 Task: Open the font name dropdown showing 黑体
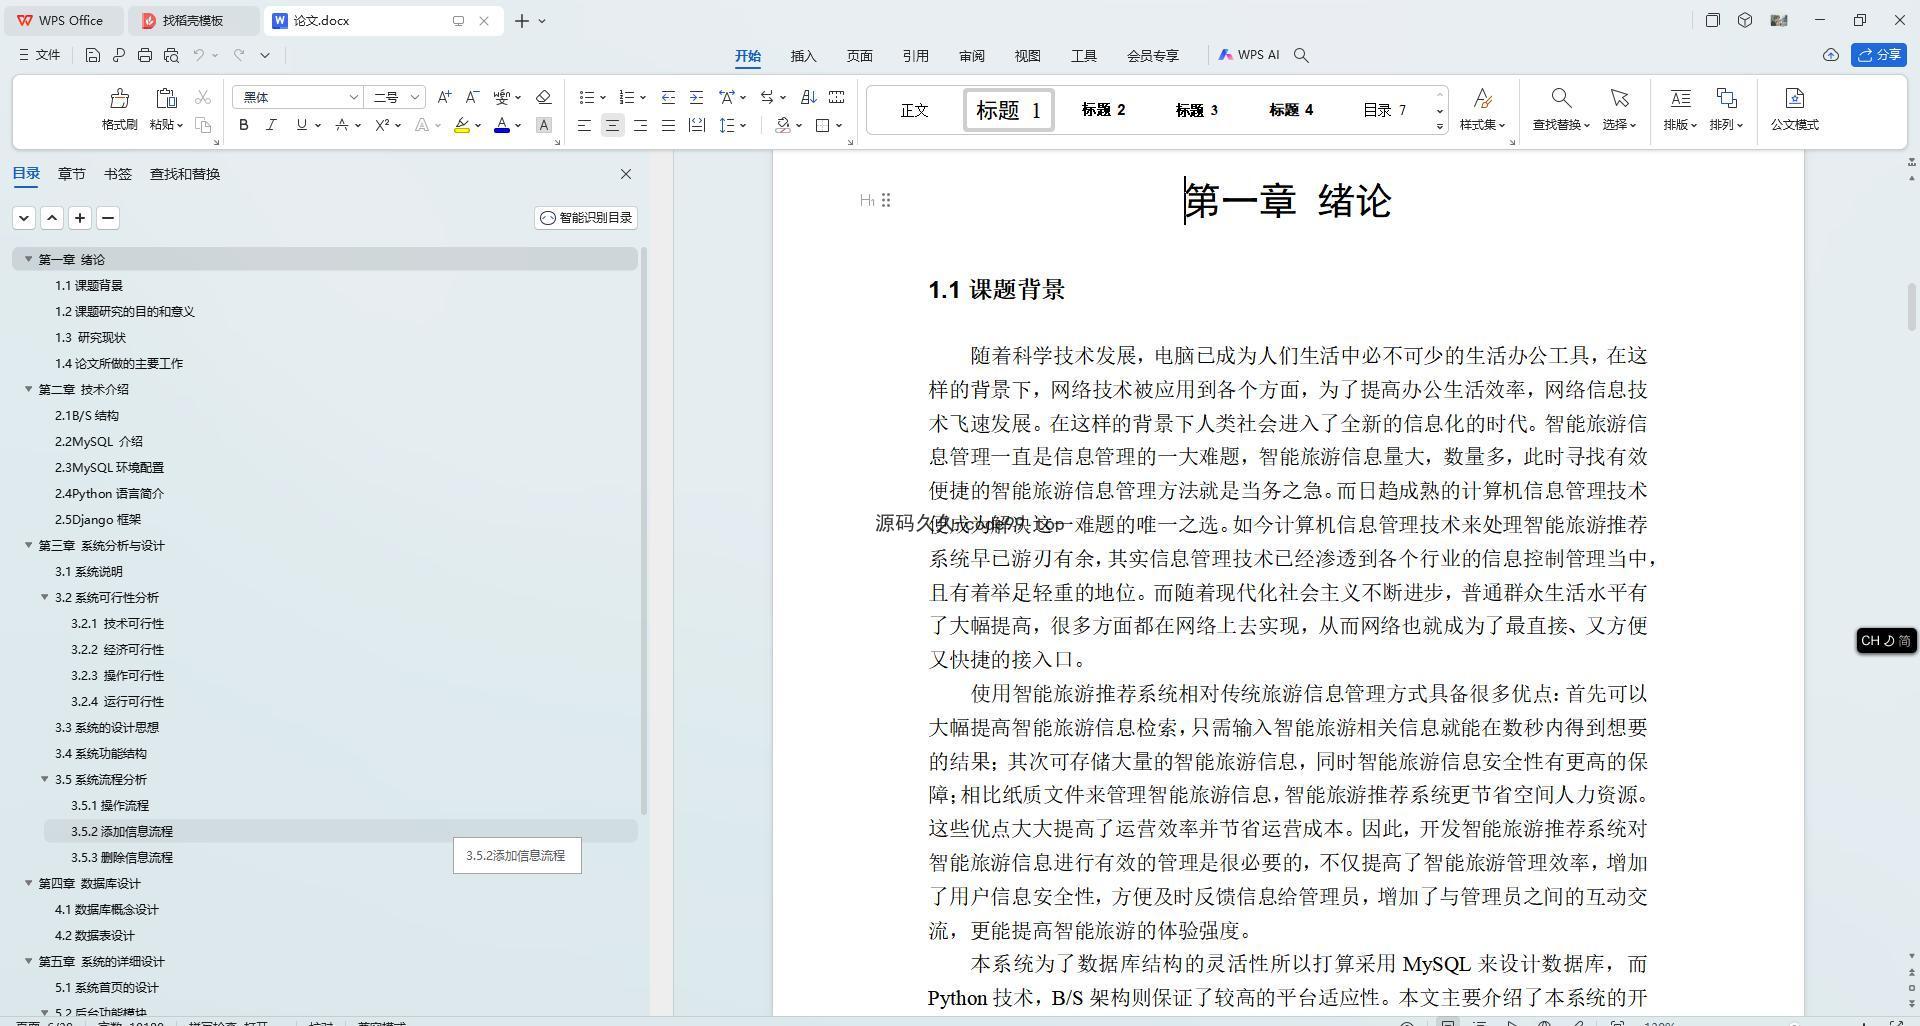coord(353,97)
